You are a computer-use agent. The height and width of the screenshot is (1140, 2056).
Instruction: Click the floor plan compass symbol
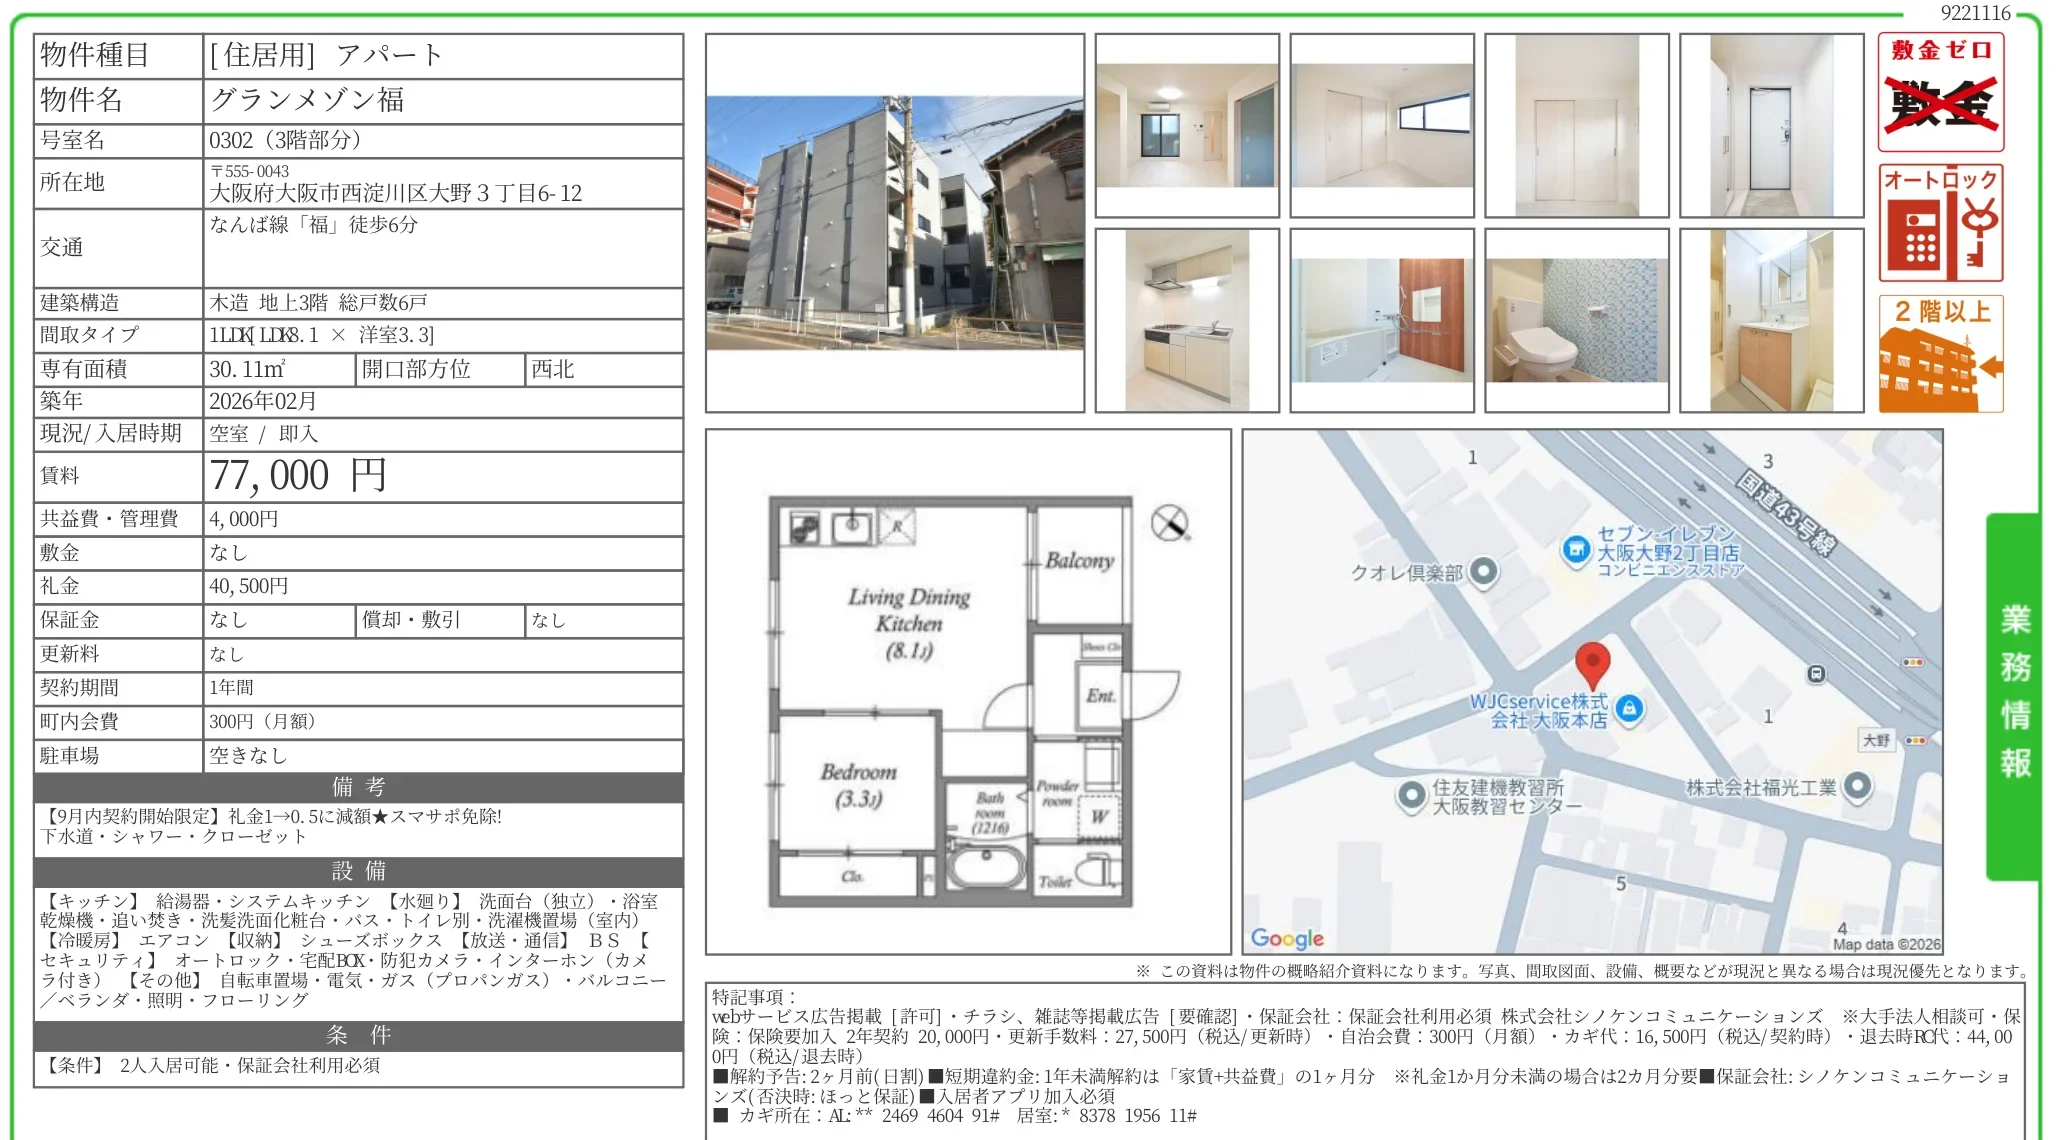(1169, 523)
